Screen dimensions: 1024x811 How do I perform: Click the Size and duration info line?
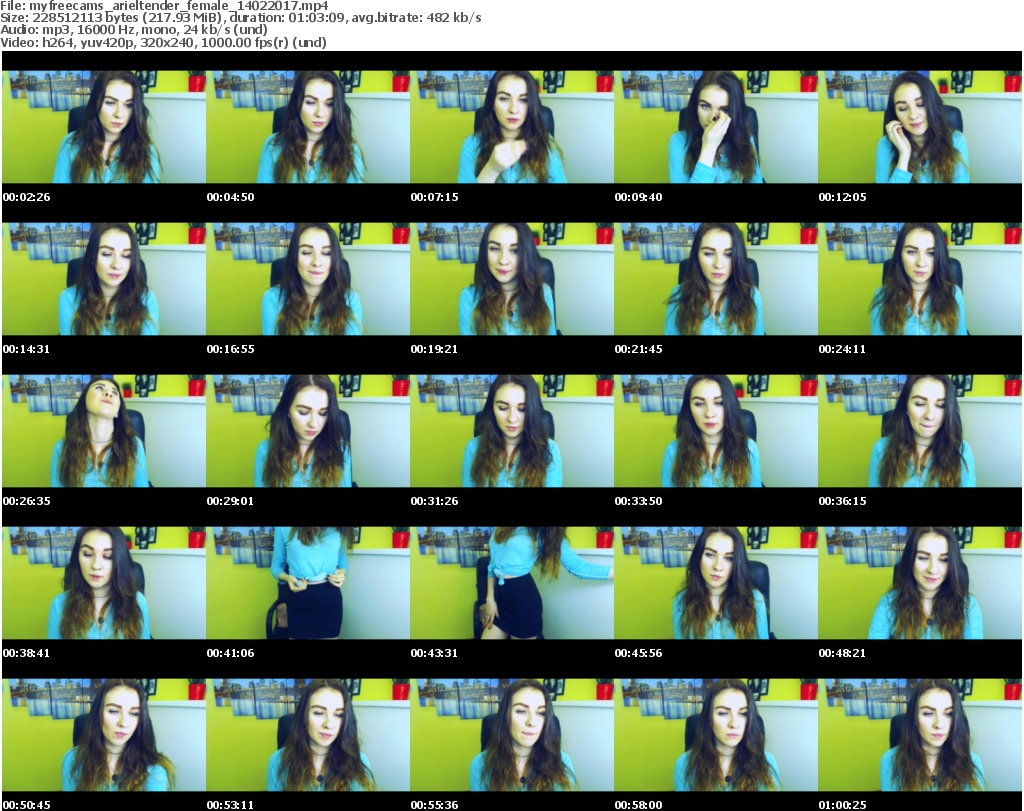click(x=241, y=18)
